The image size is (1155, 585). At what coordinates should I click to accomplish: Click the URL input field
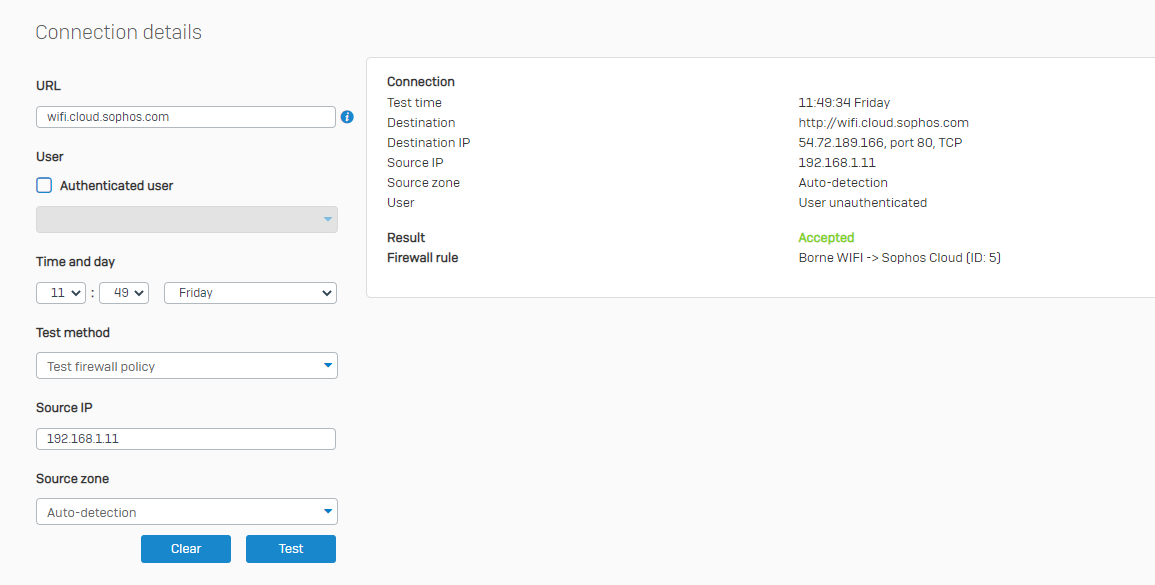point(186,116)
